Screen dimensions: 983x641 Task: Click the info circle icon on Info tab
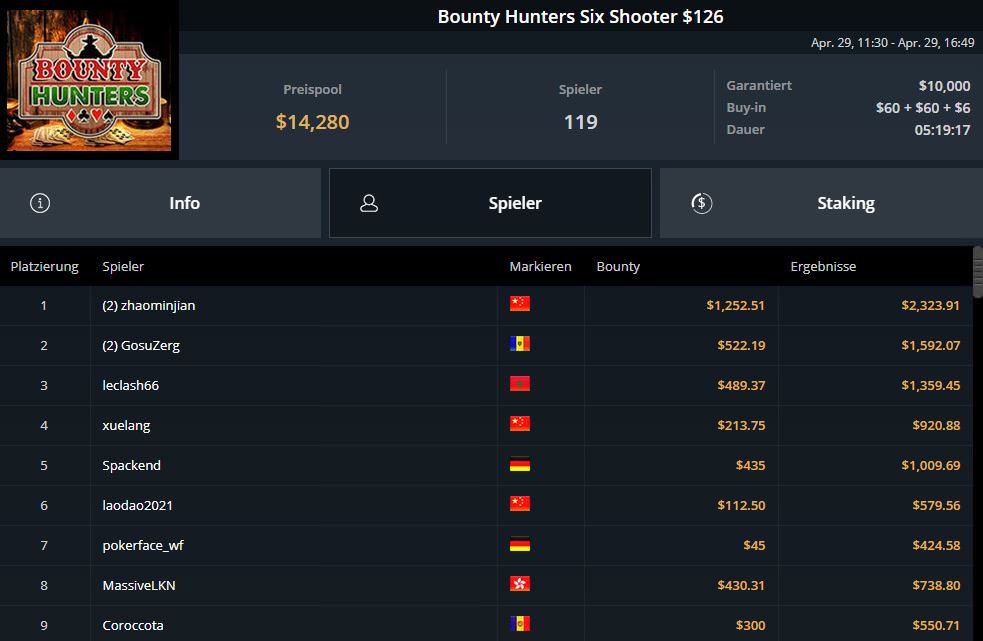[x=40, y=203]
